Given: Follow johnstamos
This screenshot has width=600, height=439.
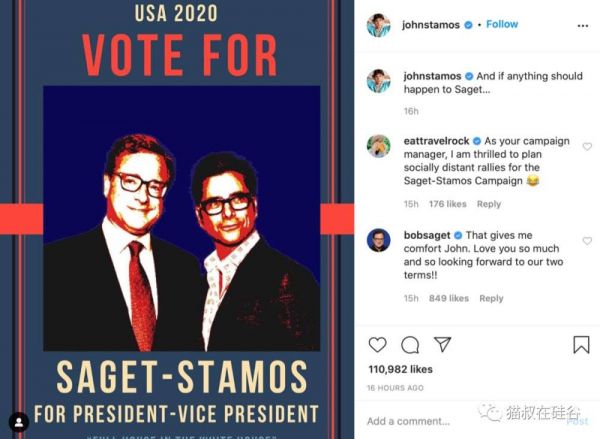Looking at the screenshot, I should tap(502, 24).
